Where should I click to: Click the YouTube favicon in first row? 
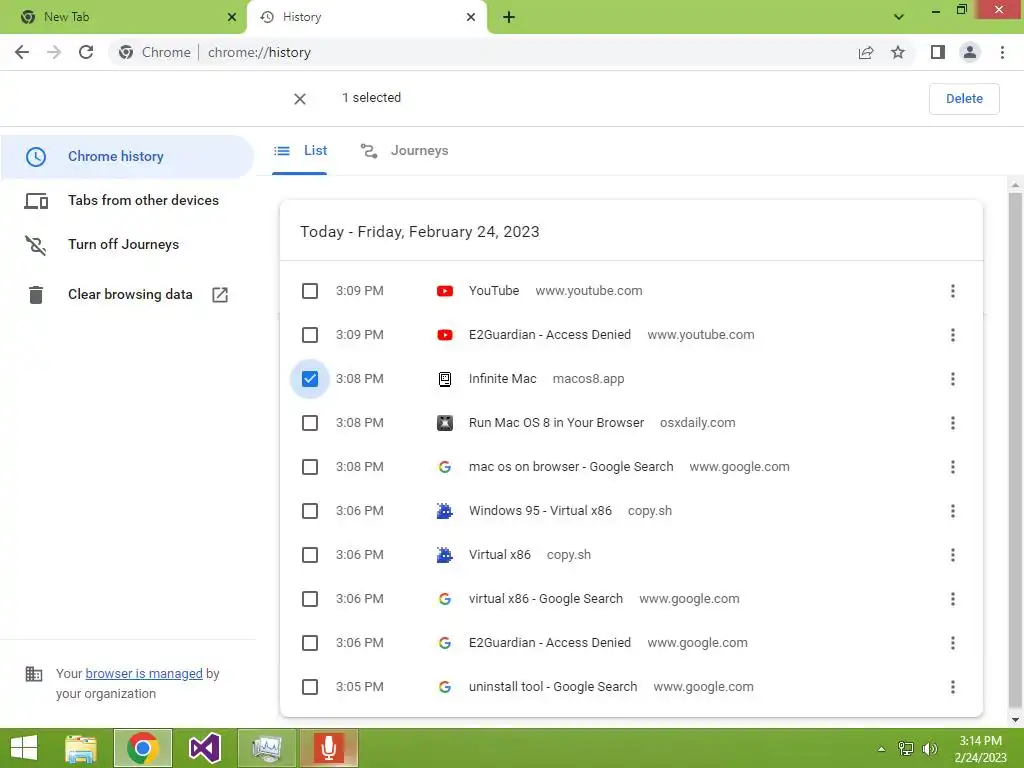pyautogui.click(x=445, y=291)
